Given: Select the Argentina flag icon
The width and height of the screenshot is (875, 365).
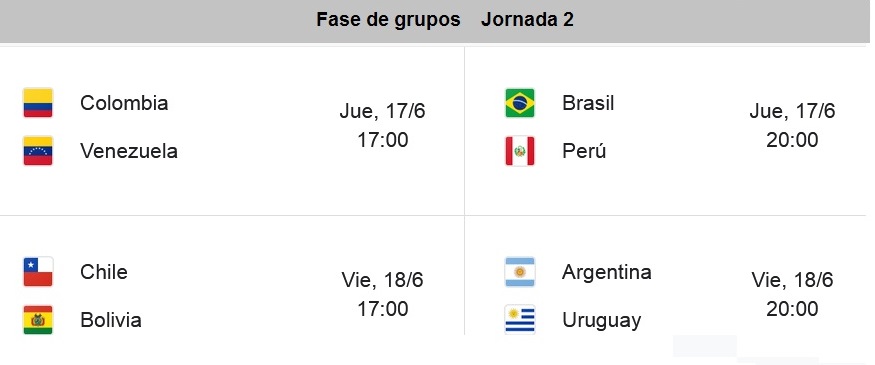Looking at the screenshot, I should 520,272.
